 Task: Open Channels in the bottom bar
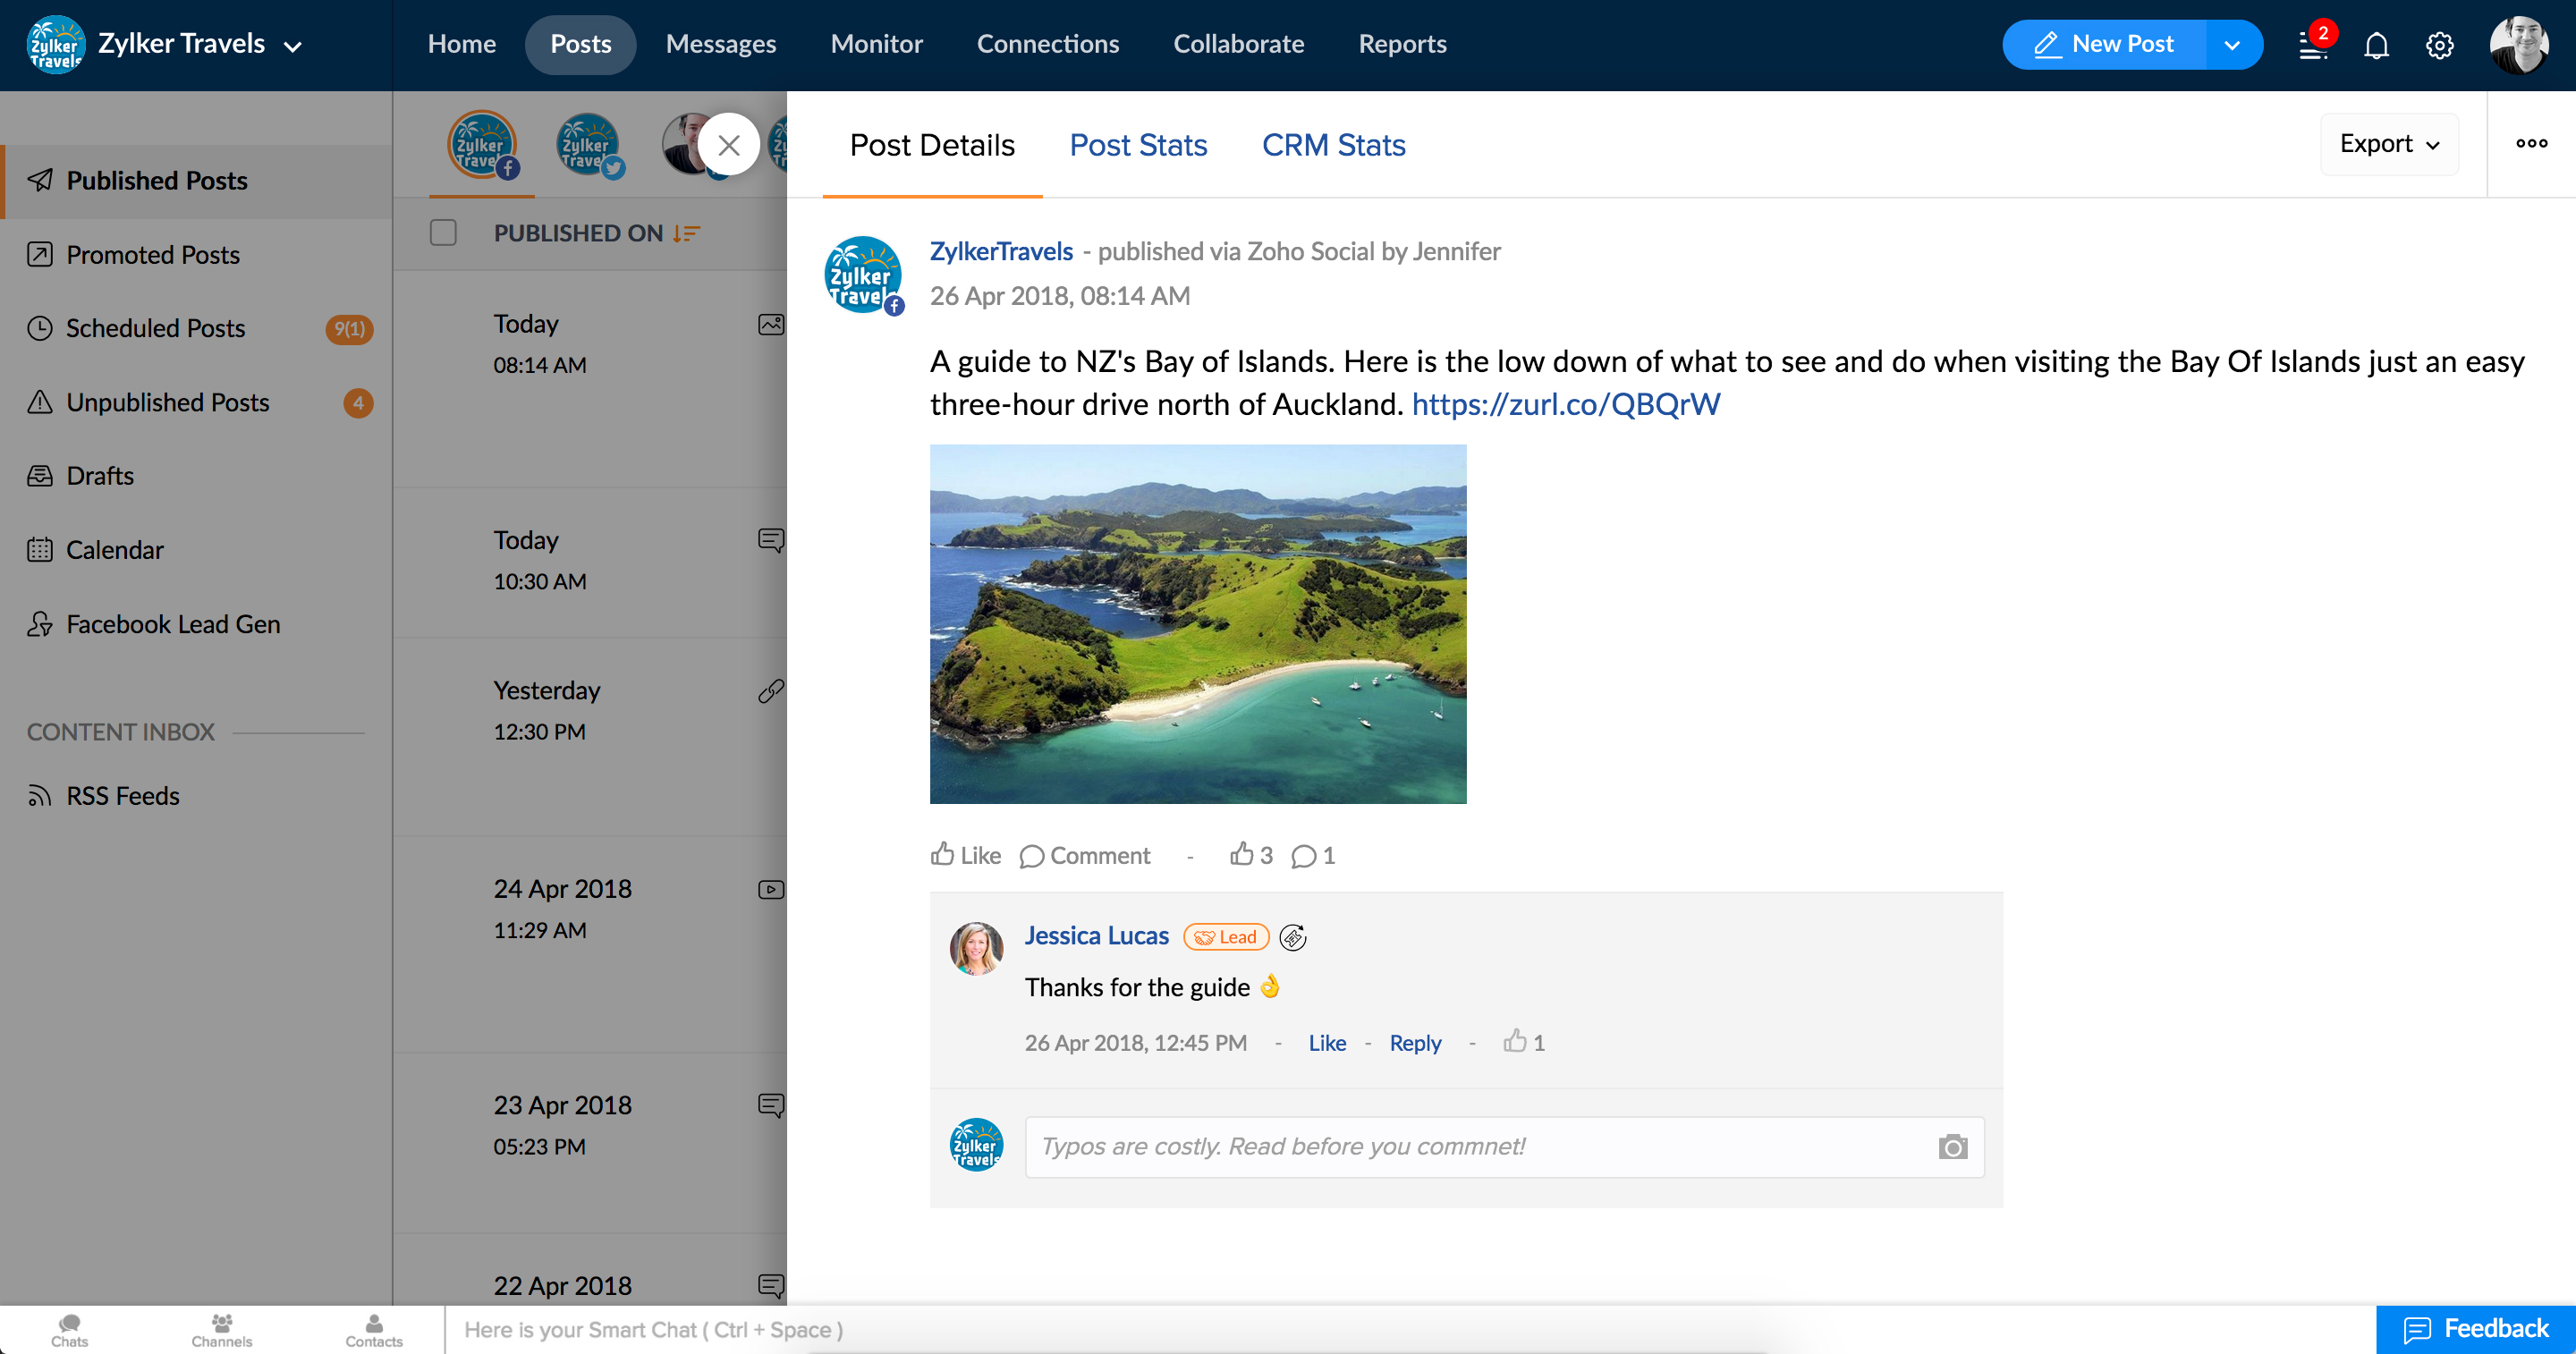point(221,1330)
